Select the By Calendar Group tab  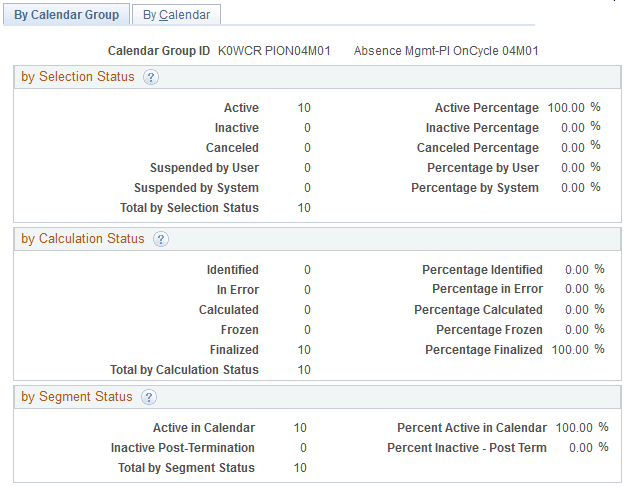point(66,15)
